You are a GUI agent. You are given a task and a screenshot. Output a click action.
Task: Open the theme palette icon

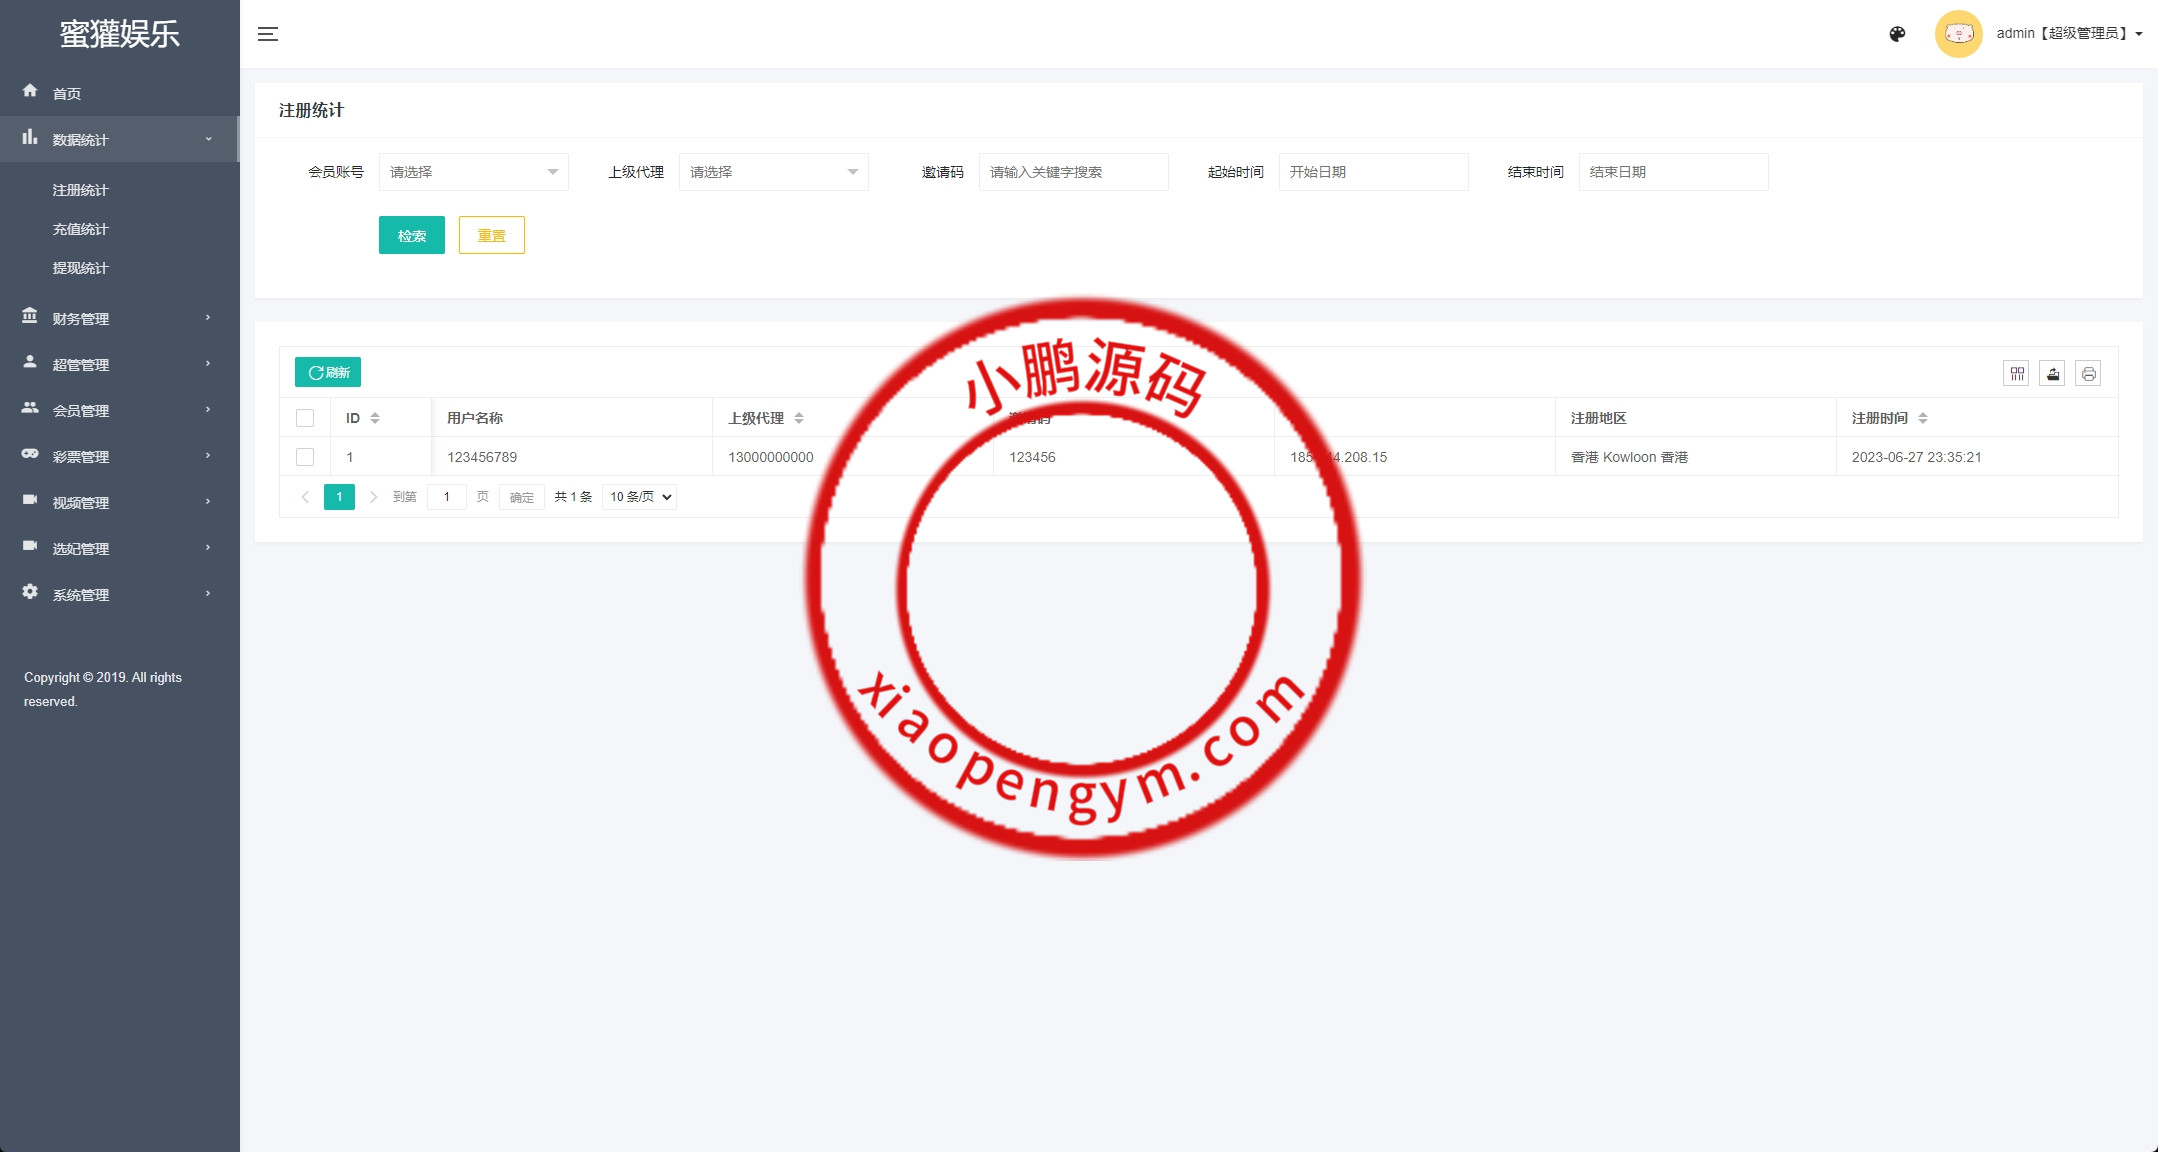click(x=1897, y=34)
